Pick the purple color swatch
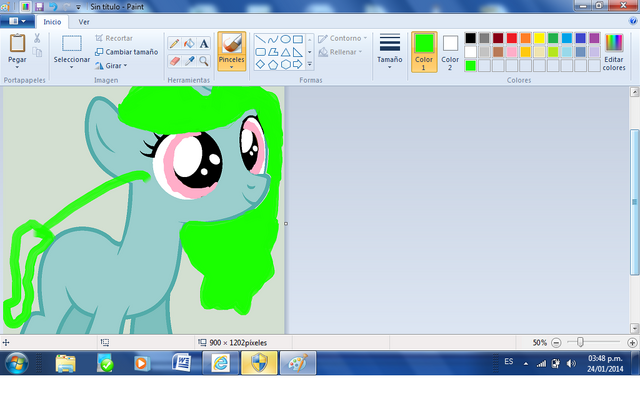The width and height of the screenshot is (640, 401). pyautogui.click(x=595, y=38)
